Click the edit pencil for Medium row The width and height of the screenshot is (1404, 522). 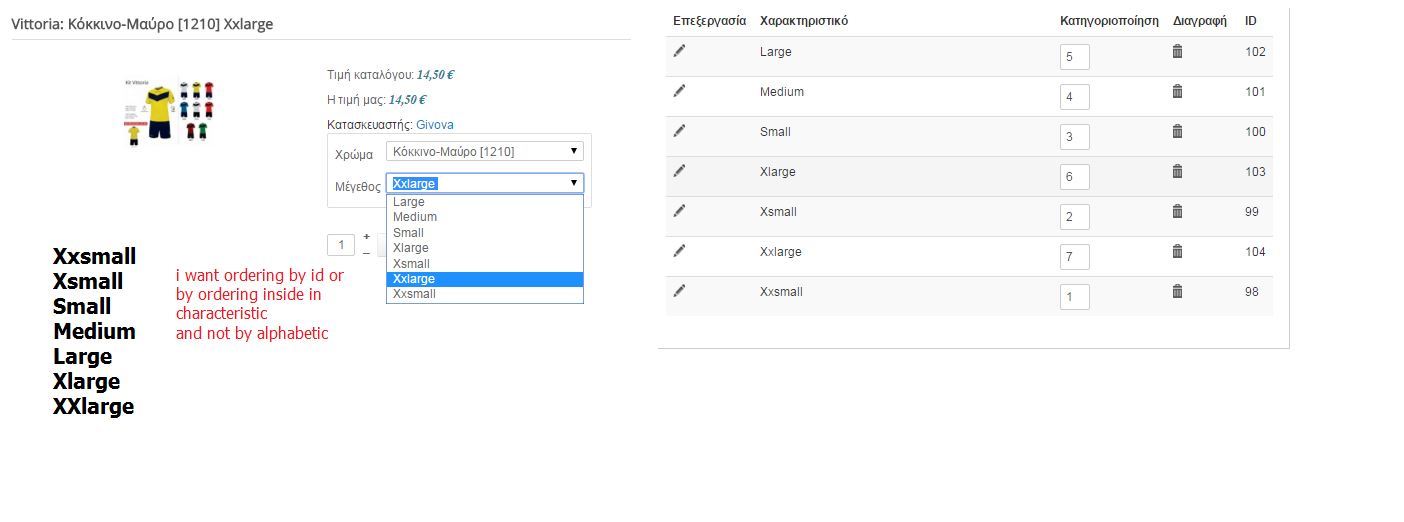[x=680, y=91]
